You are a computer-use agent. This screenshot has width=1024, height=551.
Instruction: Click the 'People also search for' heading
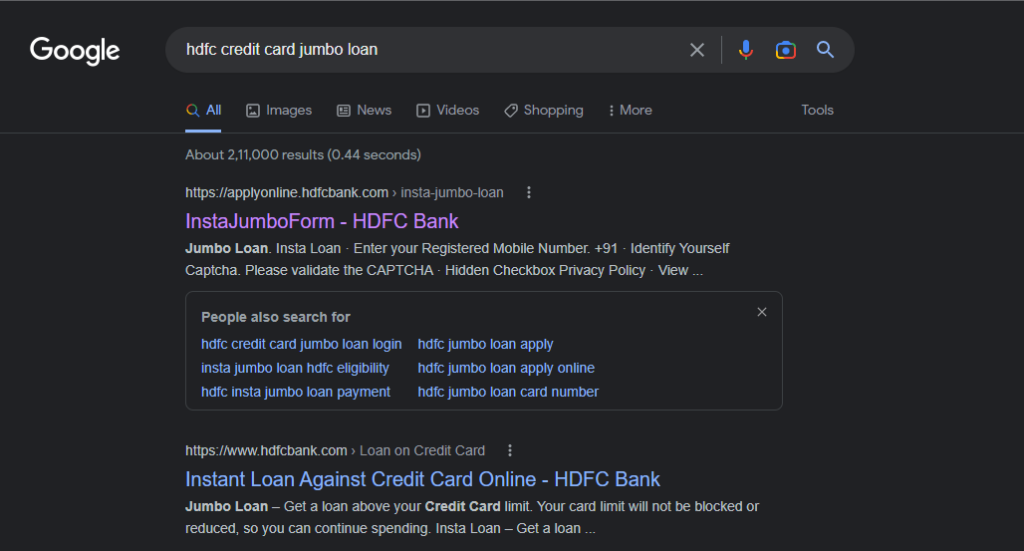pyautogui.click(x=276, y=317)
